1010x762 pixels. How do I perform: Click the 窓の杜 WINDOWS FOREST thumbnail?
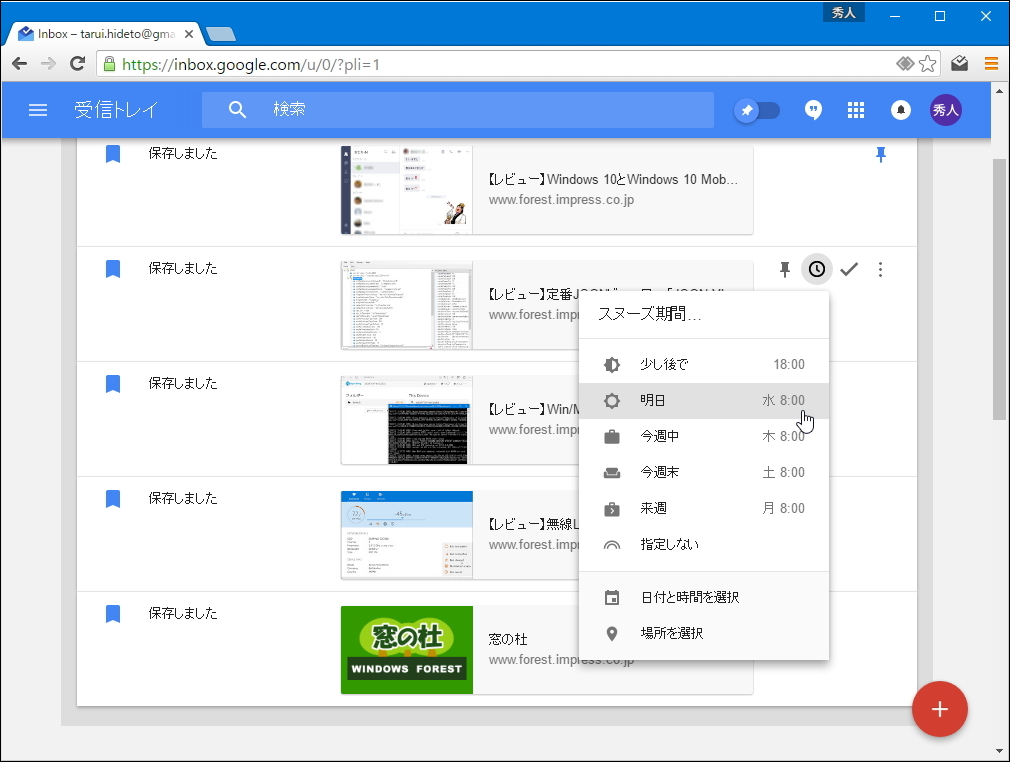click(406, 649)
